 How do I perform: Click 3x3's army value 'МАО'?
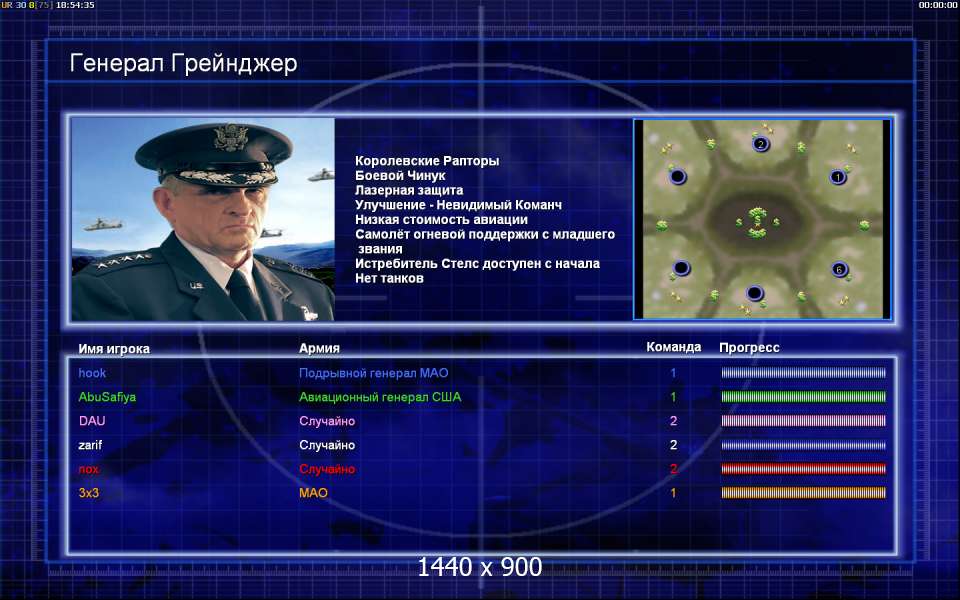(x=313, y=493)
